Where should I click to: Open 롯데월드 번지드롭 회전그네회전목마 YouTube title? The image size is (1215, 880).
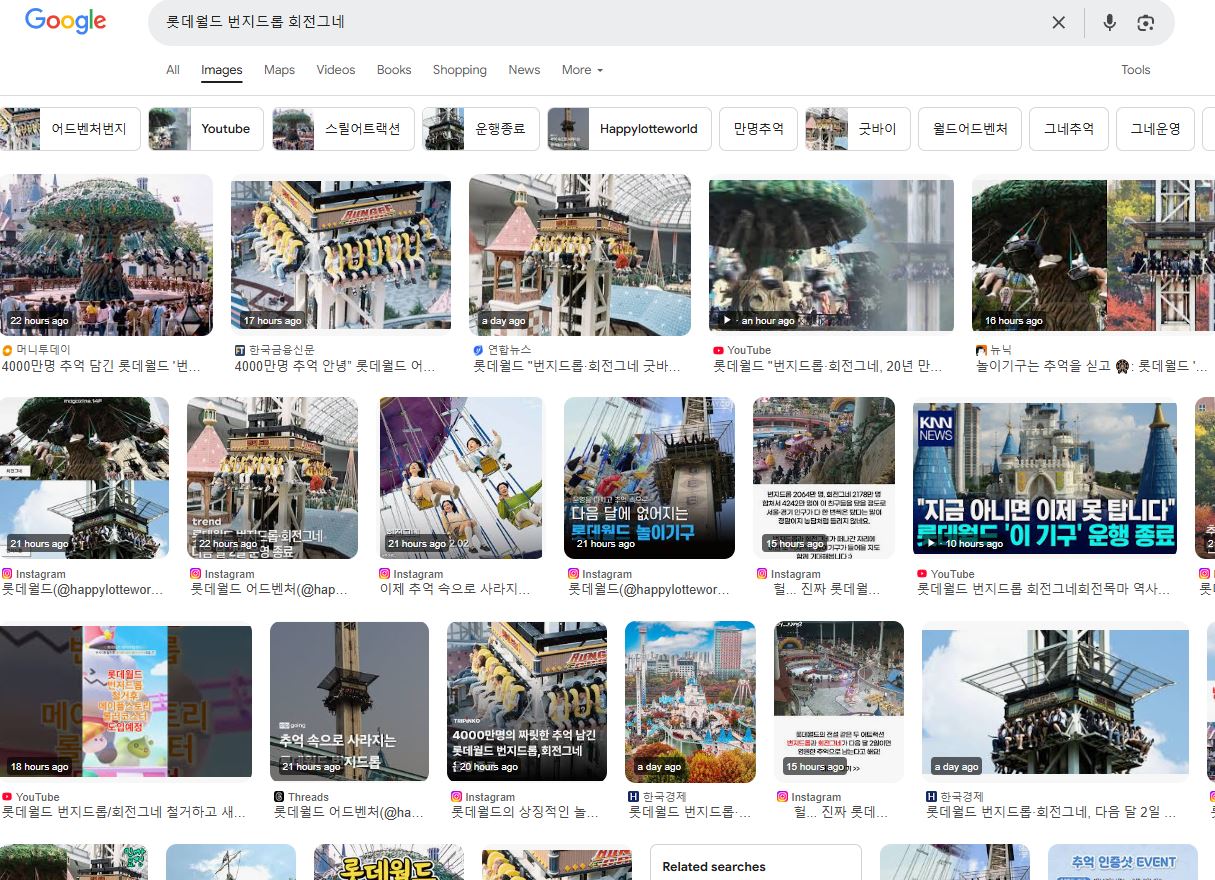tap(1043, 590)
